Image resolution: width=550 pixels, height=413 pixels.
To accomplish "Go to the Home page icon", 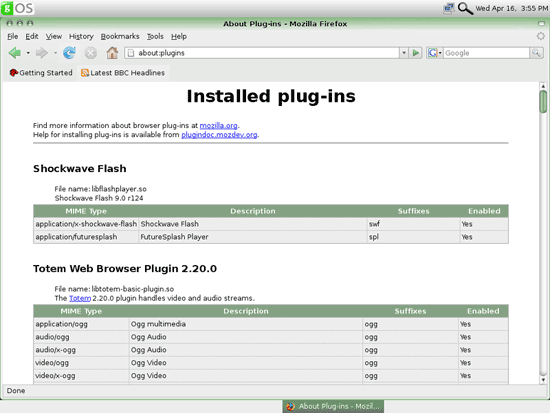I will pos(112,53).
